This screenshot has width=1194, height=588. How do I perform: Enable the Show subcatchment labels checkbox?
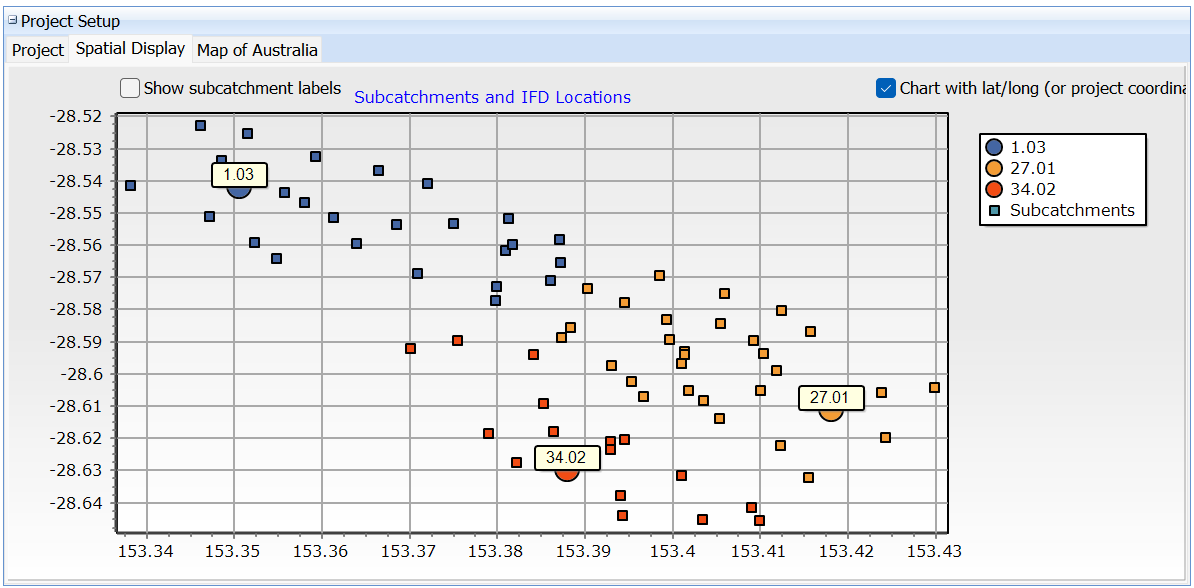click(x=130, y=88)
